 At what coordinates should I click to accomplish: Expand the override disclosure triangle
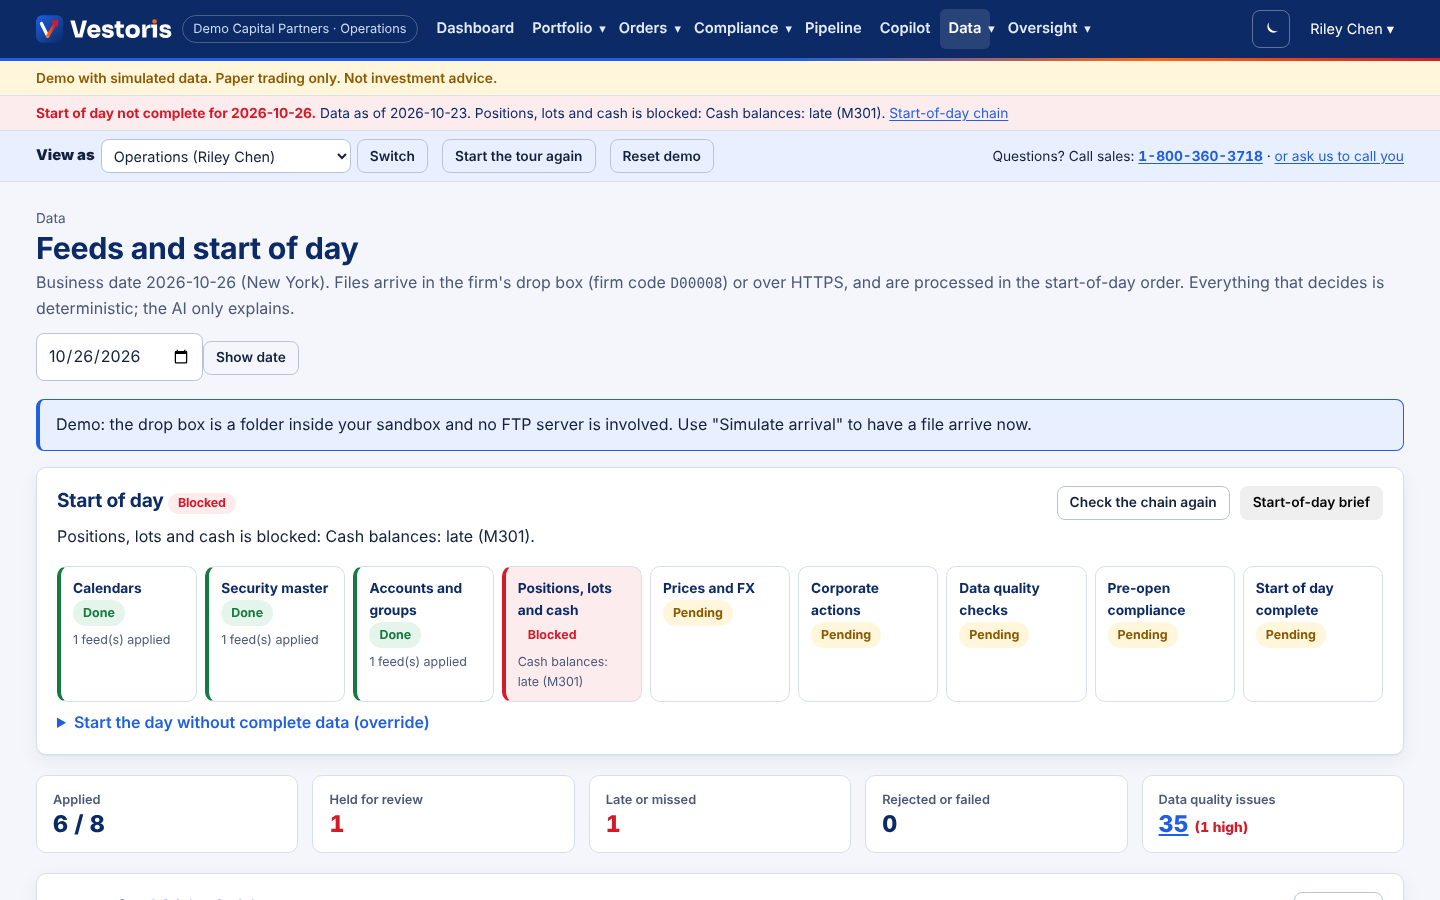pyautogui.click(x=61, y=723)
